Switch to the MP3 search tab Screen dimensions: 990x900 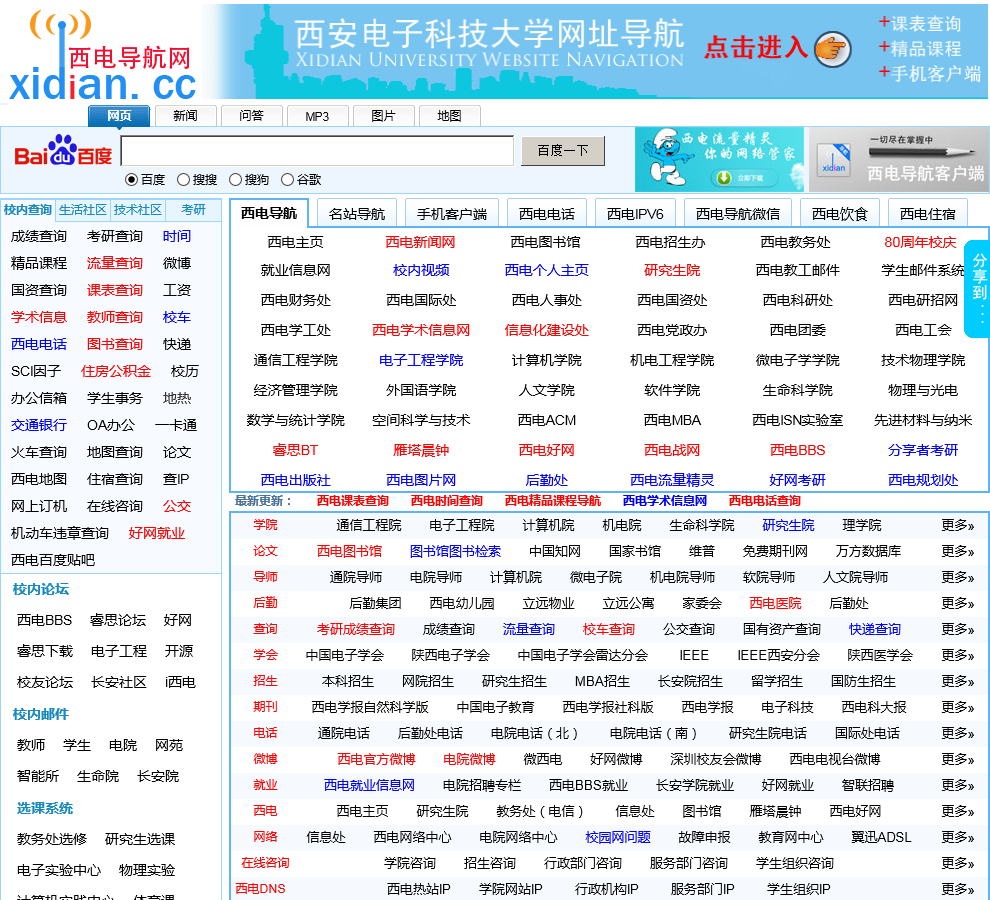[317, 116]
